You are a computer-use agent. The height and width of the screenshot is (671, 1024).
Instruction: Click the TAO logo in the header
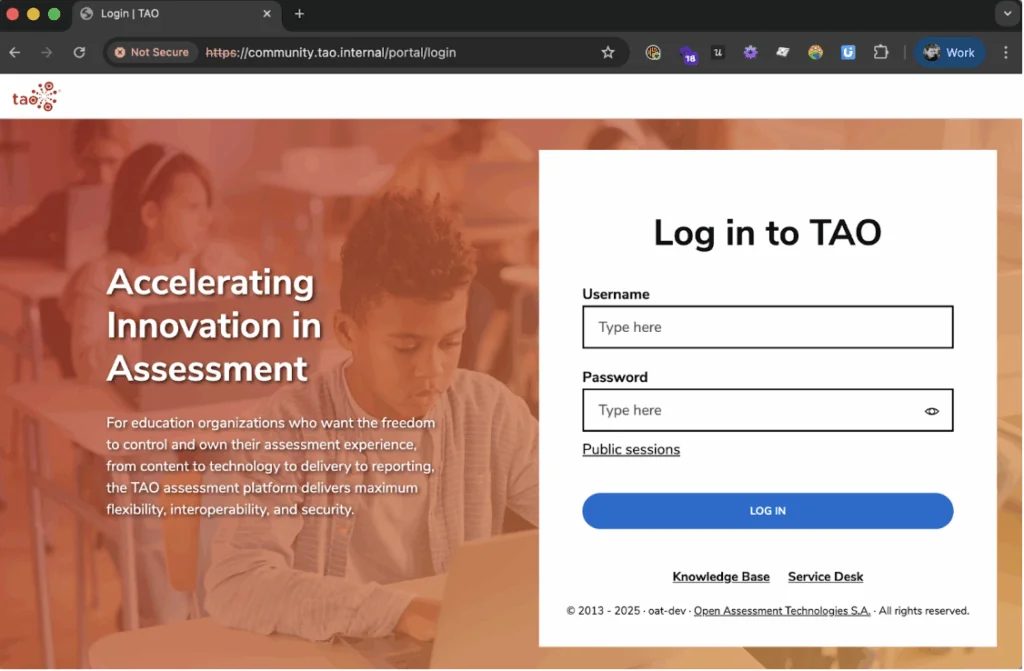click(36, 96)
